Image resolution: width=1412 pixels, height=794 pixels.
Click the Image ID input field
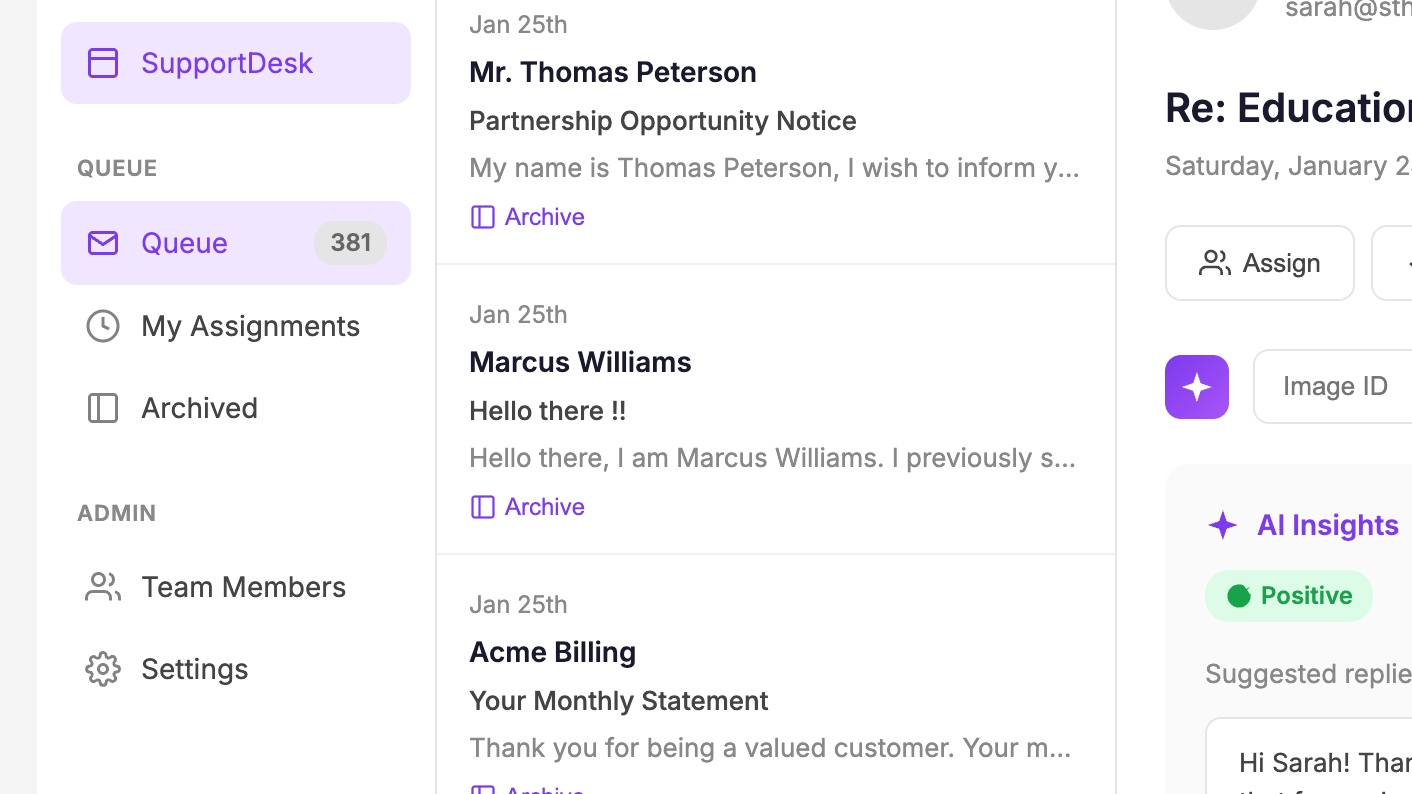1340,386
